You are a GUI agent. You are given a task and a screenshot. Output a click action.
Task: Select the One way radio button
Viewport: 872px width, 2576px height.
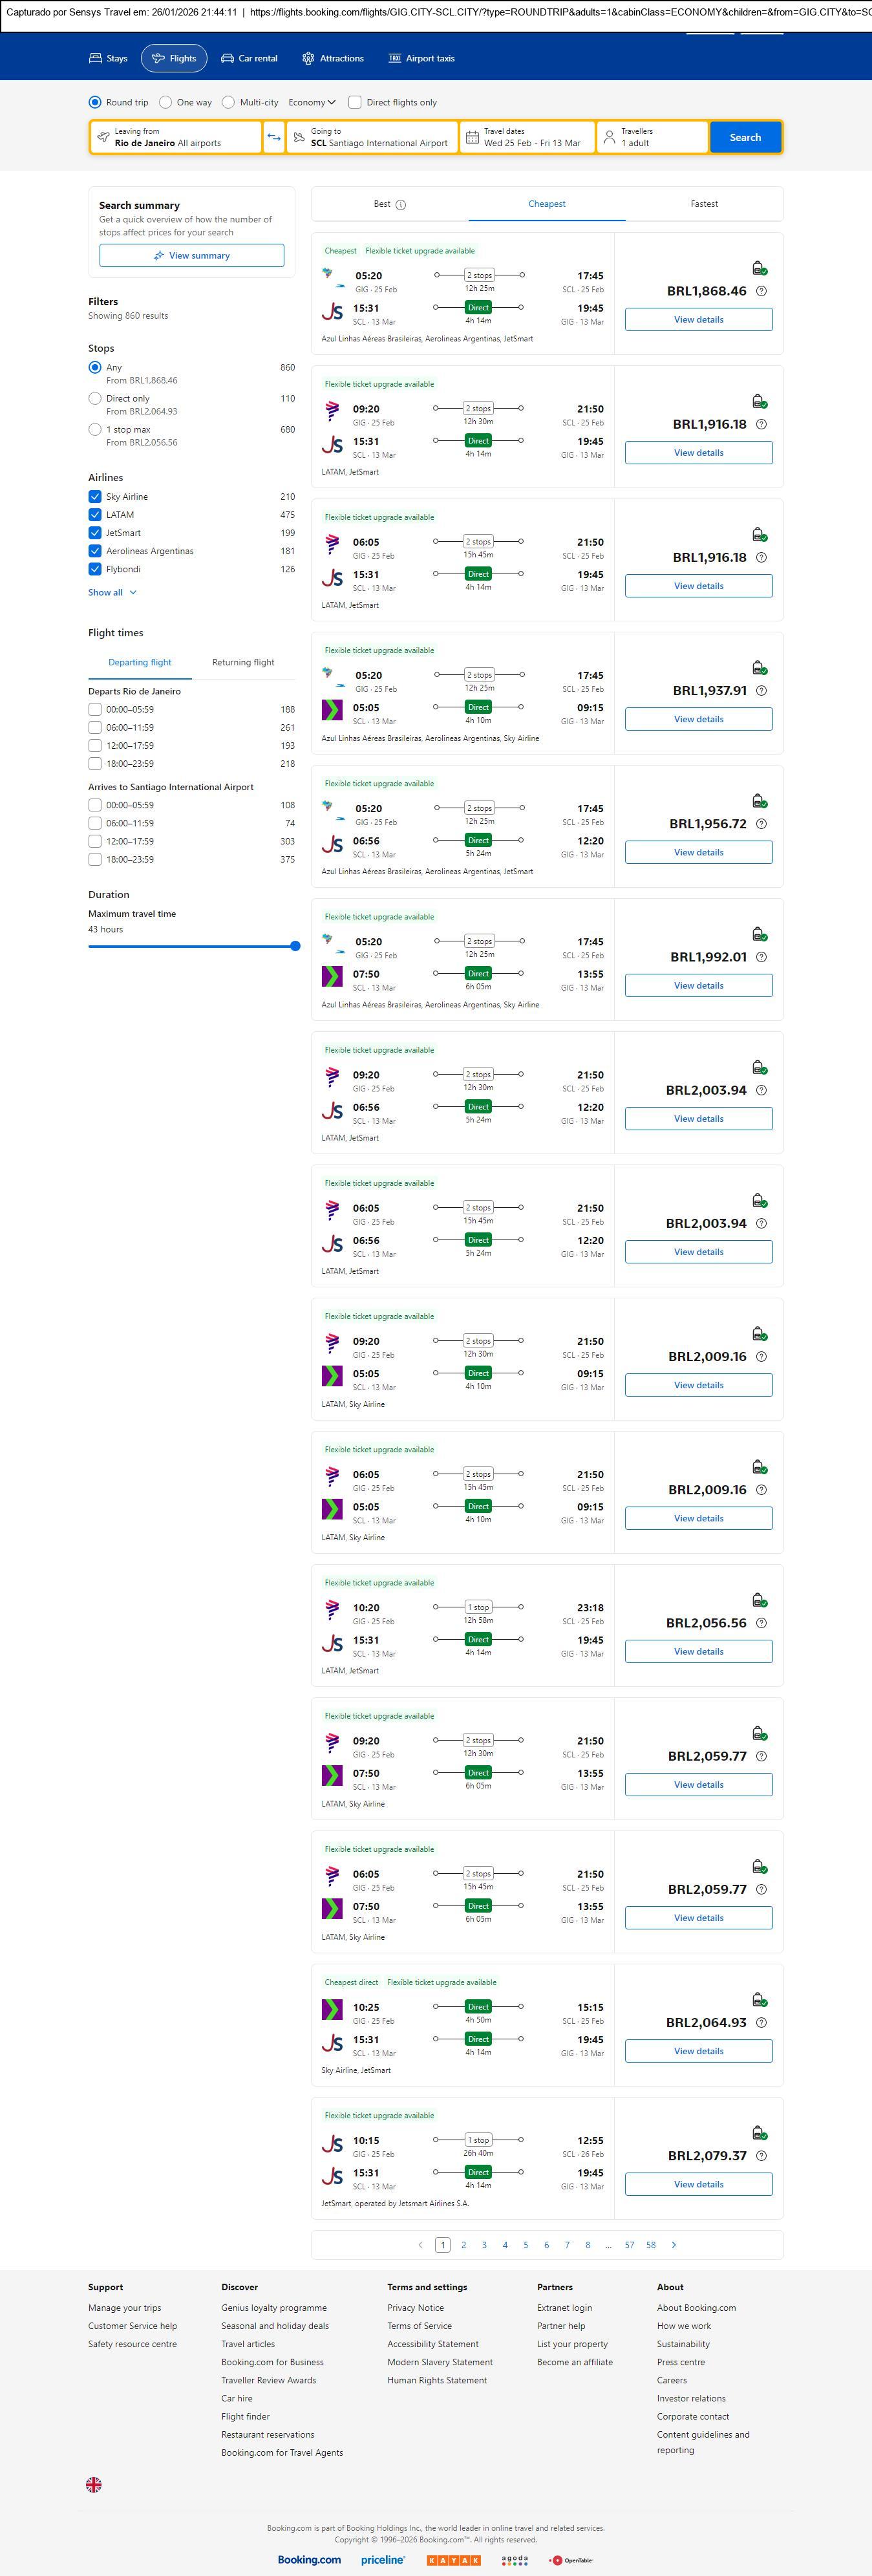(x=166, y=102)
